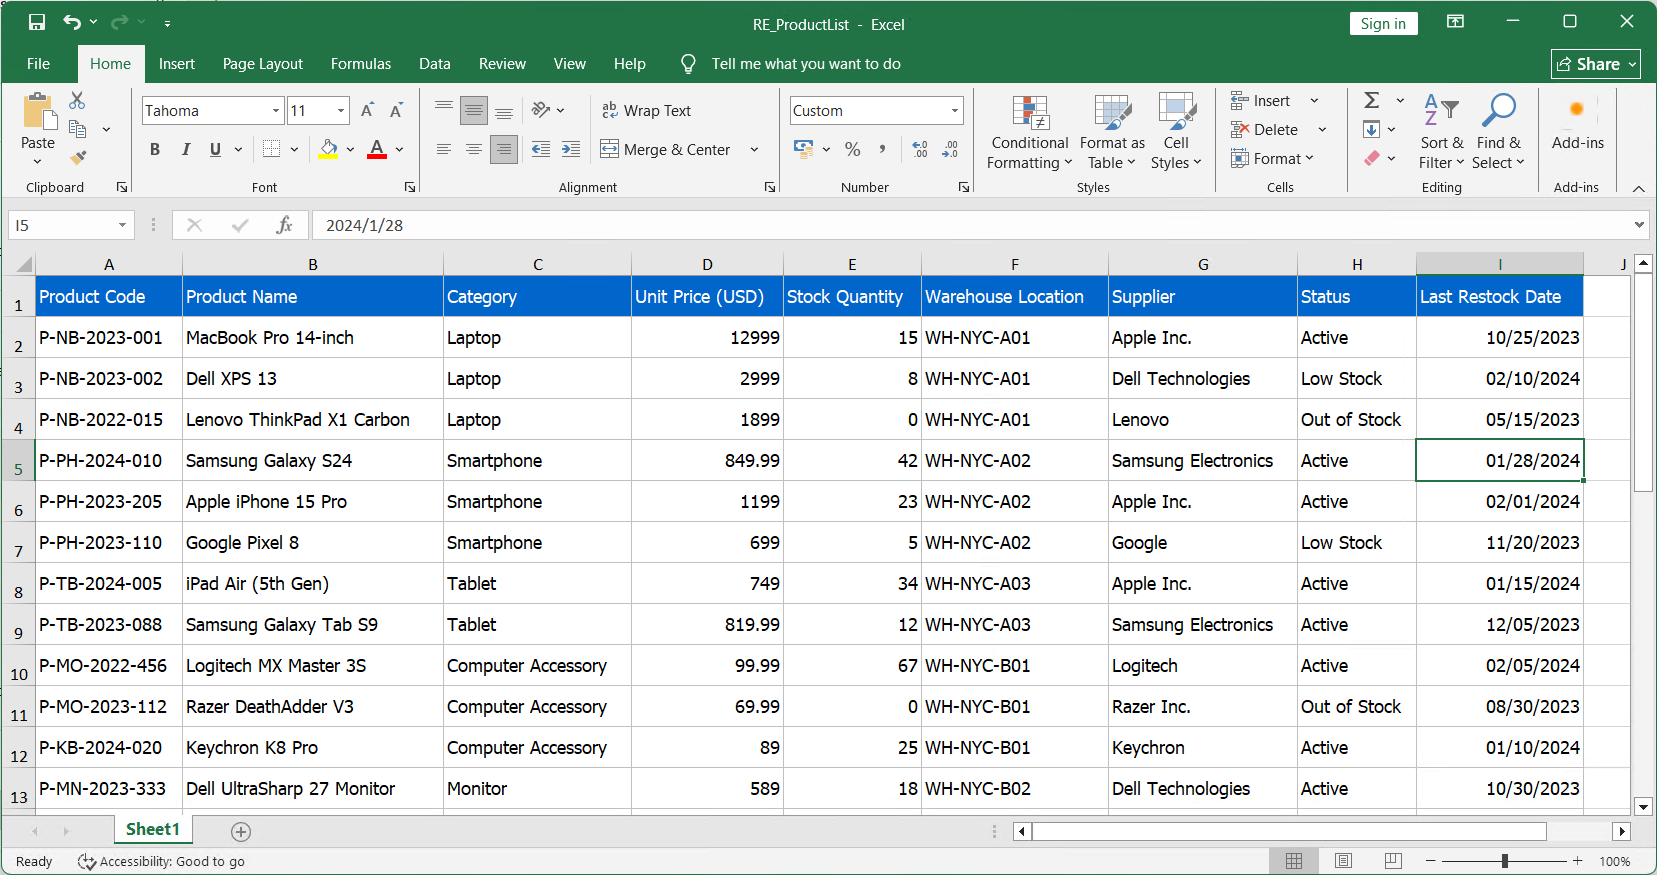Toggle Wrap Text on selected cell

click(x=646, y=110)
